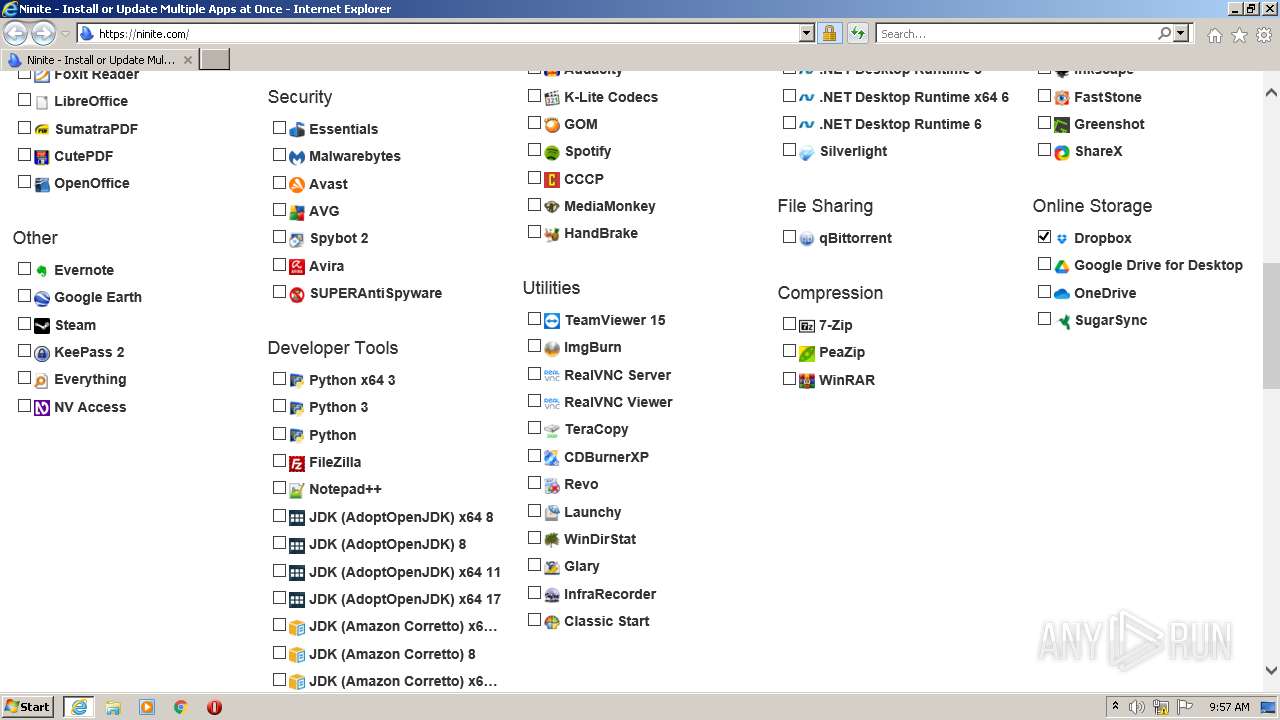
Task: Click the IE favorites star icon
Action: pyautogui.click(x=1239, y=35)
